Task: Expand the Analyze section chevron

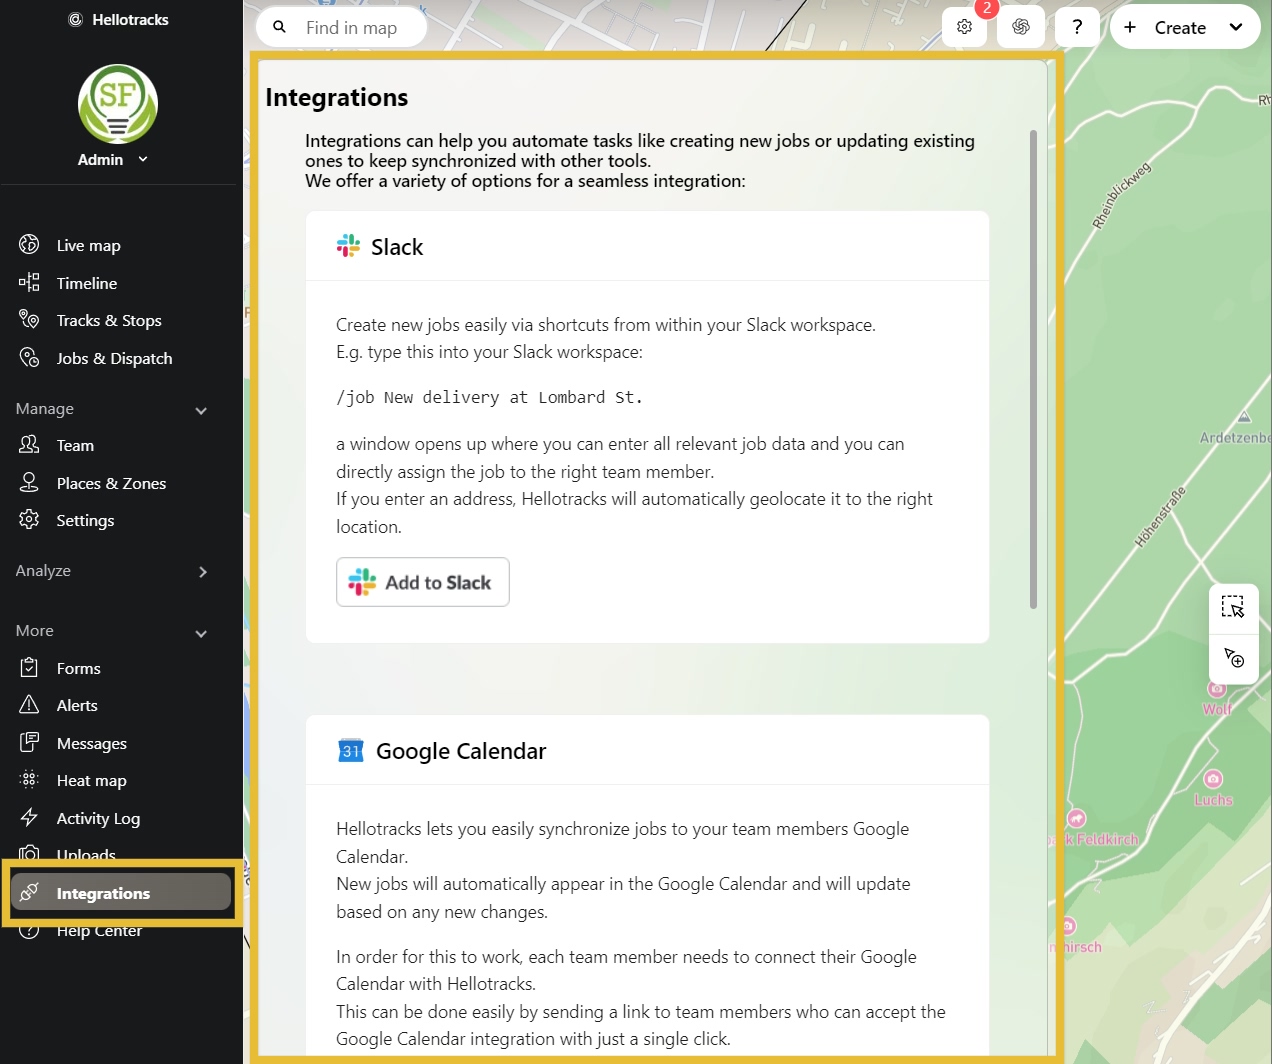Action: (x=203, y=572)
